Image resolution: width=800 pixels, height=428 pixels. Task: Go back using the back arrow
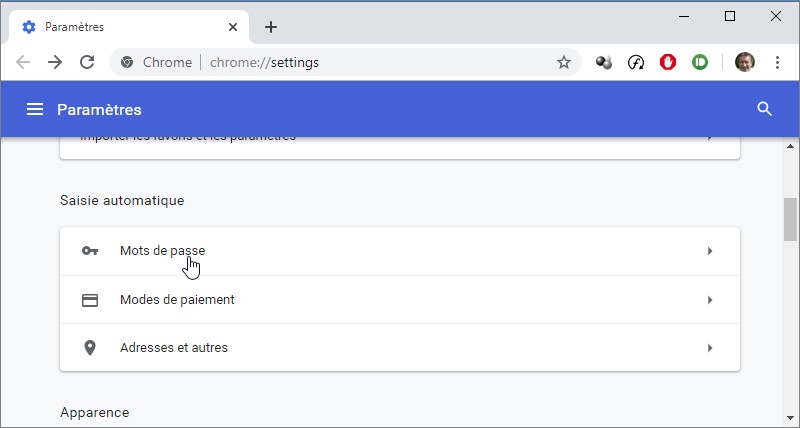coord(23,62)
